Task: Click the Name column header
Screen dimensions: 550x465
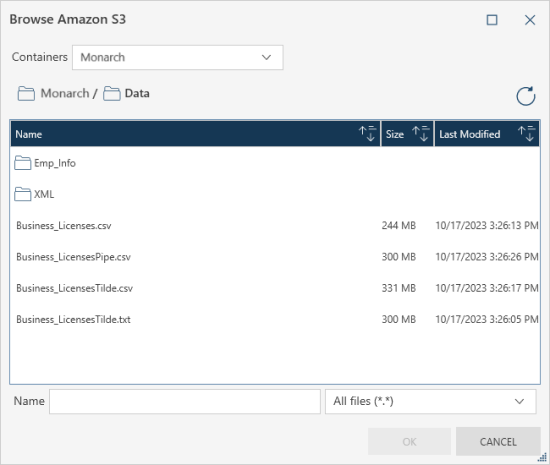Action: coord(196,134)
